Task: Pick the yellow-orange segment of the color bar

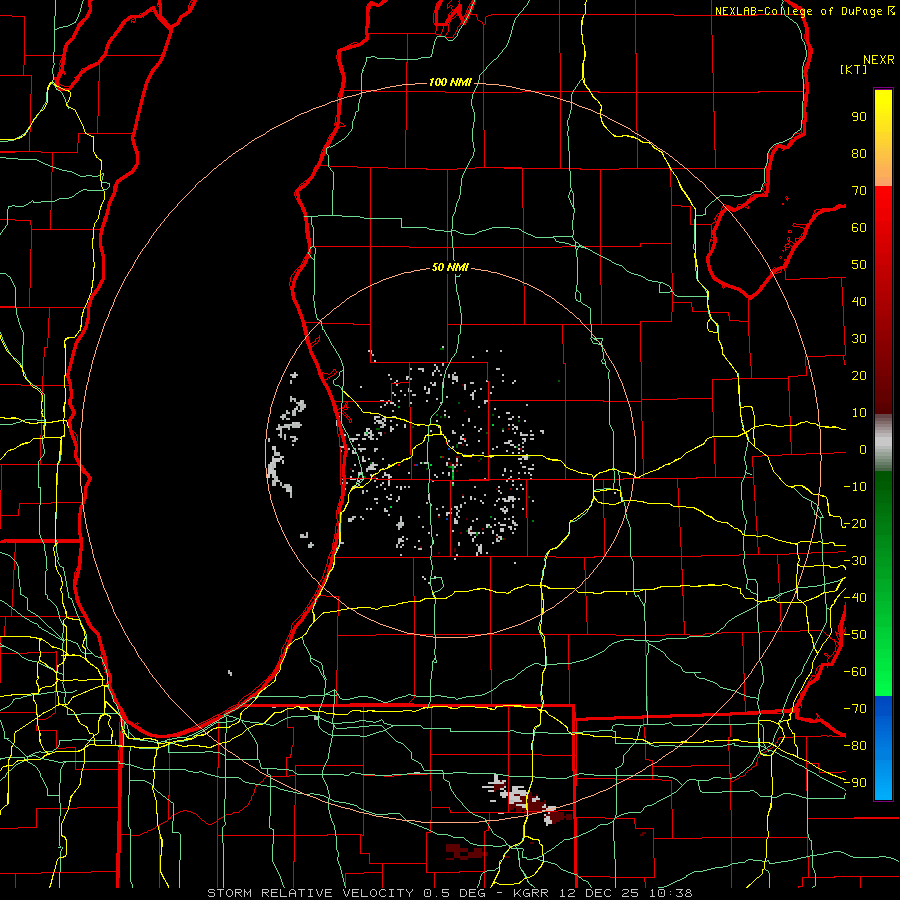Action: click(883, 138)
